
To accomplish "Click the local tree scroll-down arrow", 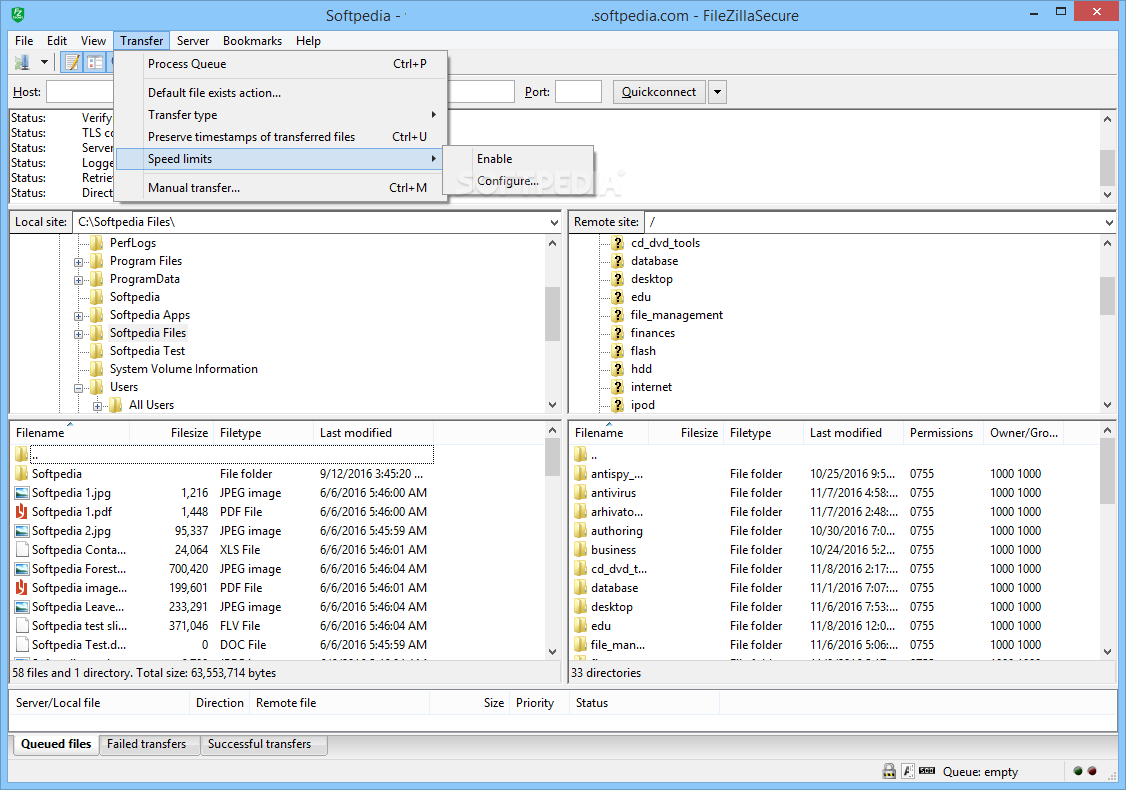I will pyautogui.click(x=552, y=405).
